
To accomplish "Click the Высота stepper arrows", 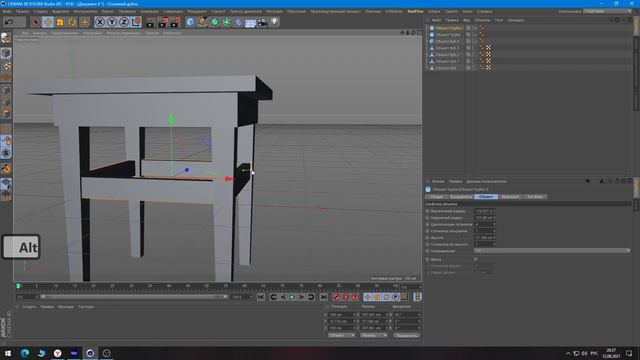I will coord(493,238).
